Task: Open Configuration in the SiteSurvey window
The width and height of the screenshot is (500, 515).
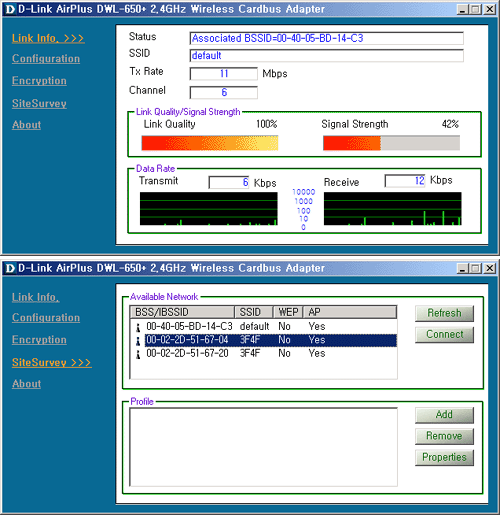Action: tap(46, 318)
